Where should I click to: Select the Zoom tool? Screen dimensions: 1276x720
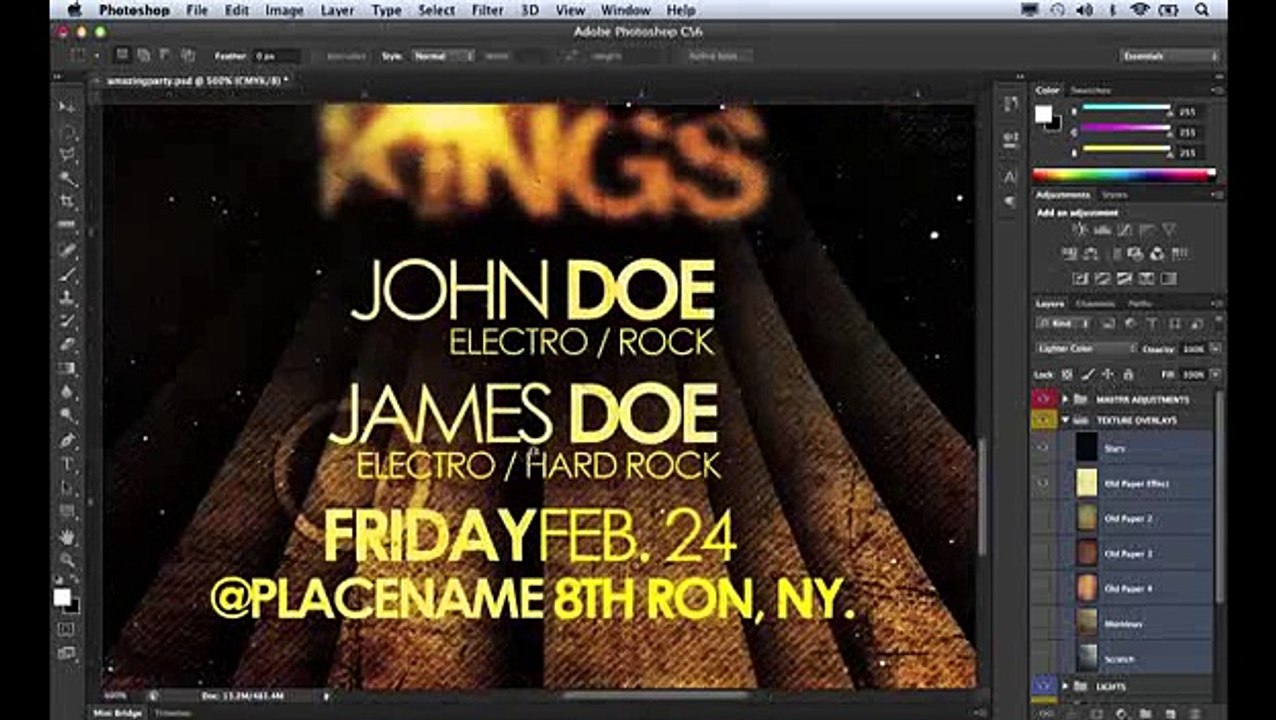pyautogui.click(x=67, y=559)
